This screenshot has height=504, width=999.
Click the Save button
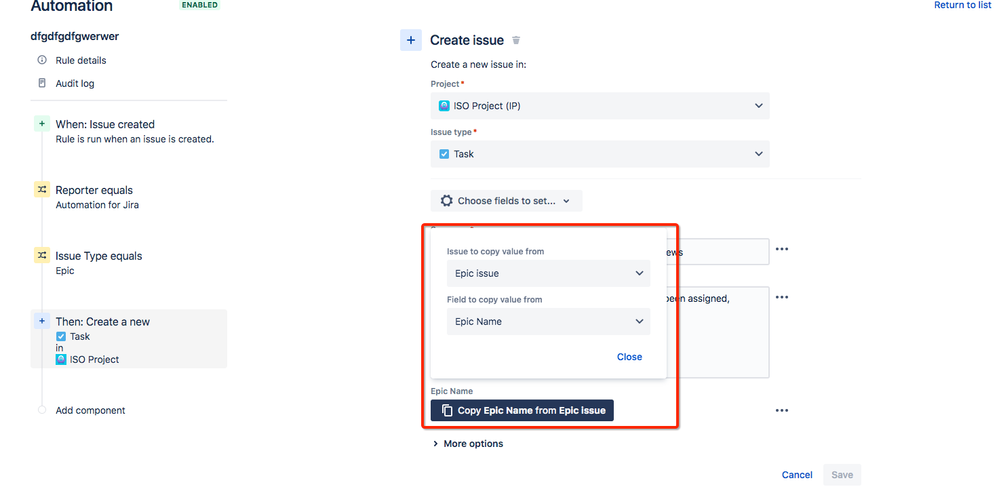pyautogui.click(x=842, y=475)
